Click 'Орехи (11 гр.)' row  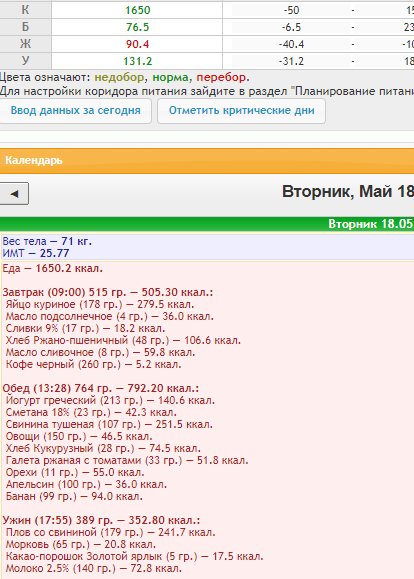click(75, 473)
